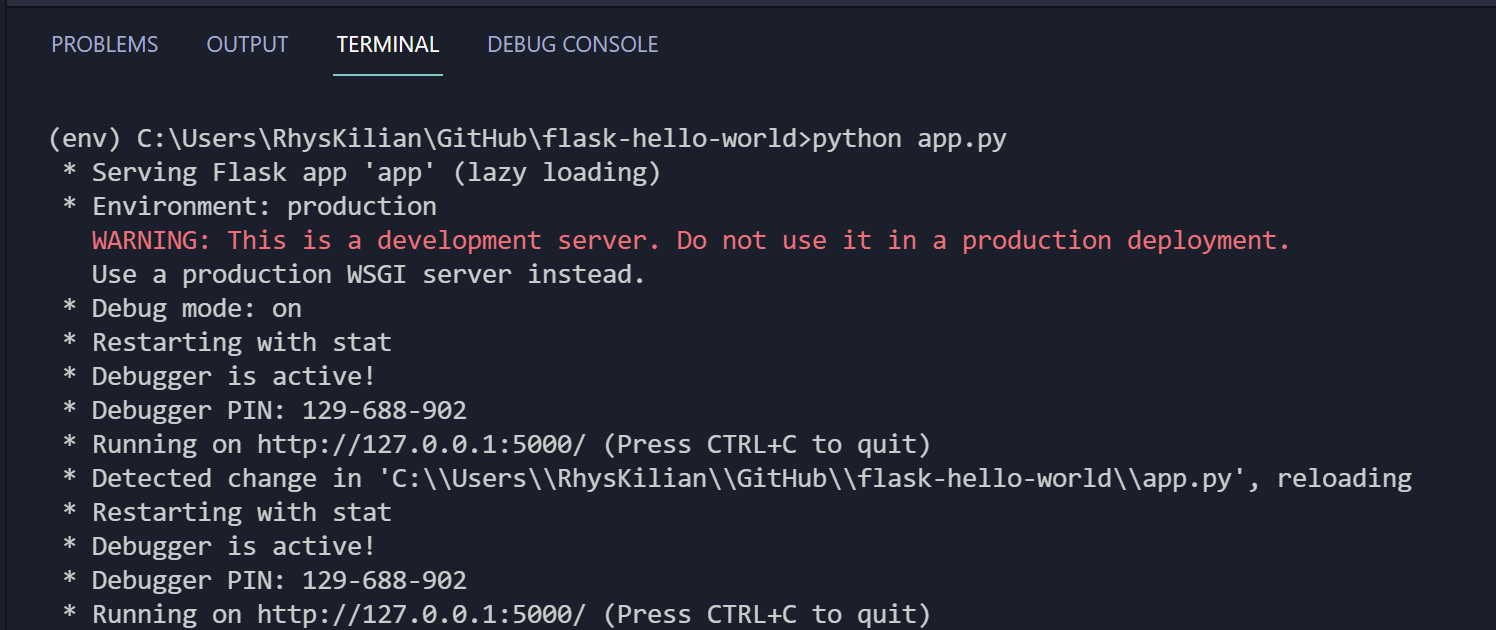Select the TERMINAL tab
Image resolution: width=1496 pixels, height=630 pixels.
388,45
